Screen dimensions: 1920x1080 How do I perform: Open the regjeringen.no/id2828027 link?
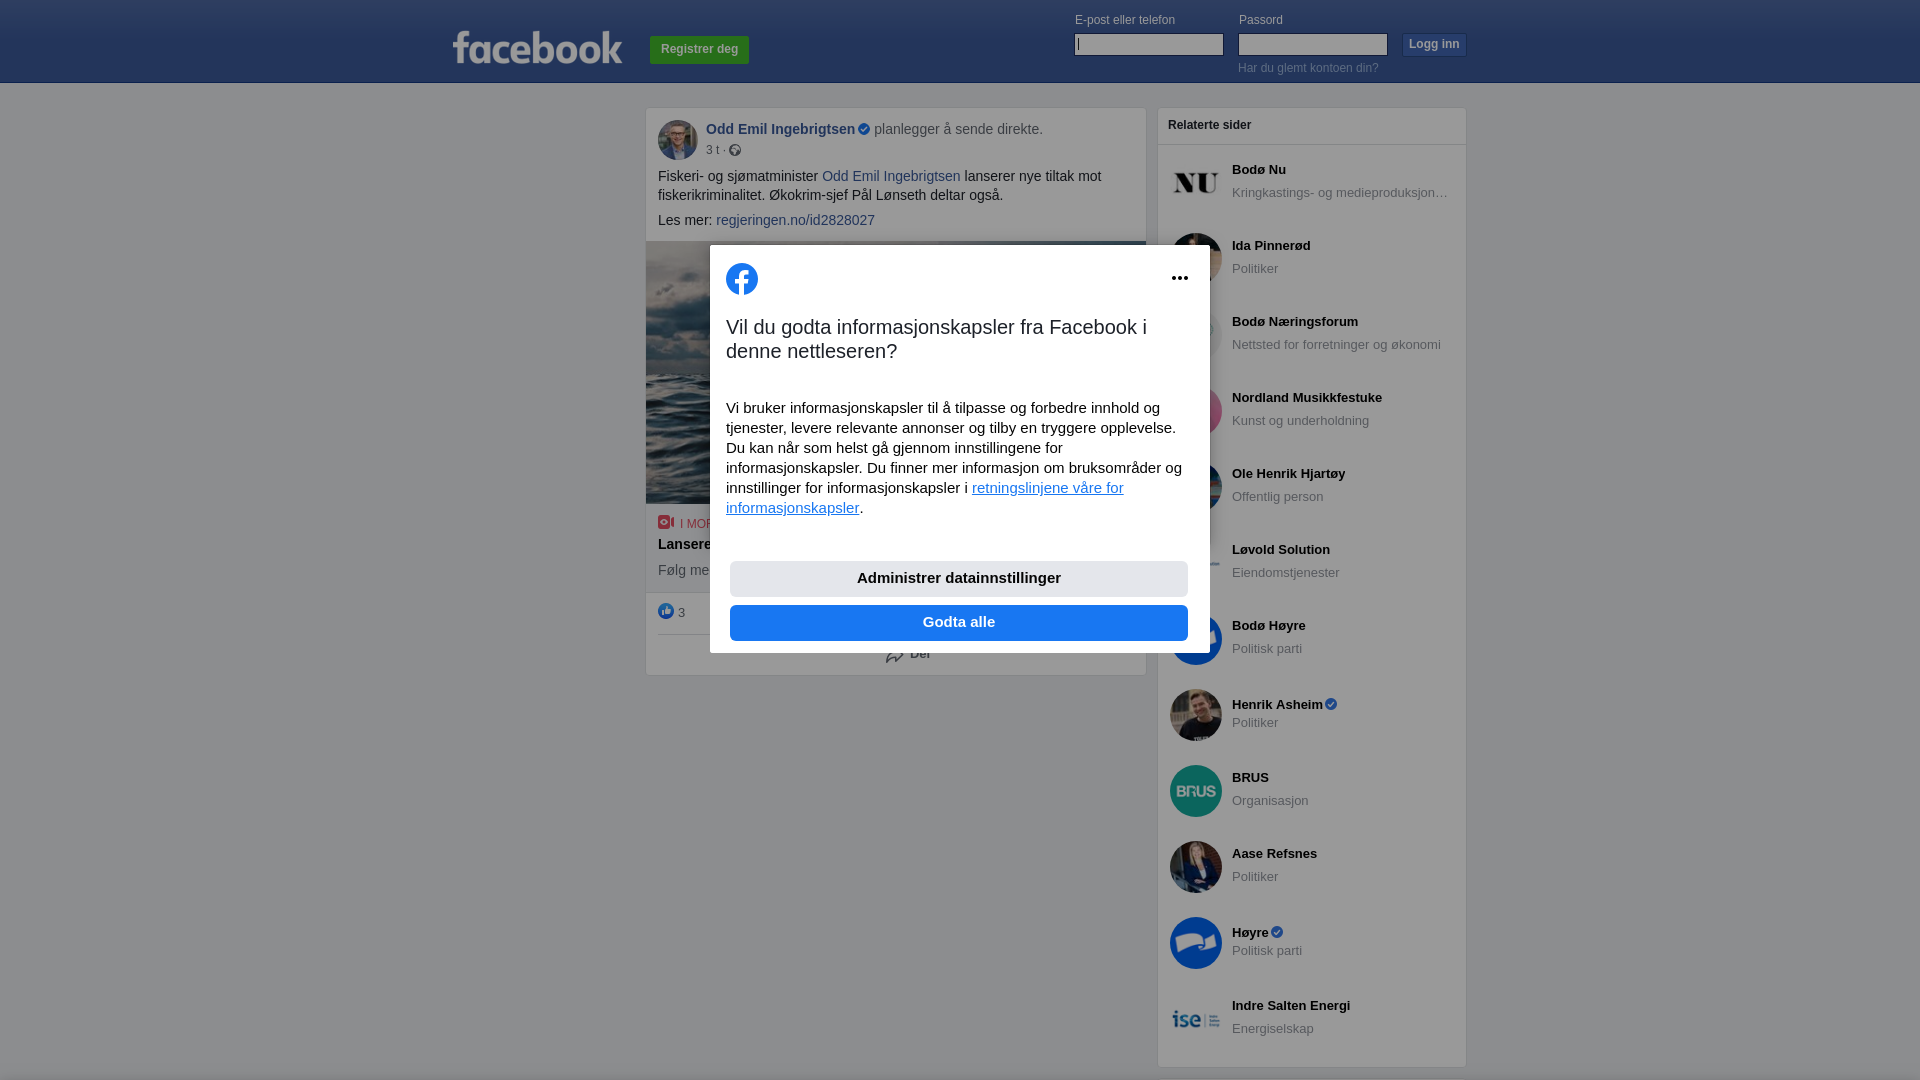[795, 220]
